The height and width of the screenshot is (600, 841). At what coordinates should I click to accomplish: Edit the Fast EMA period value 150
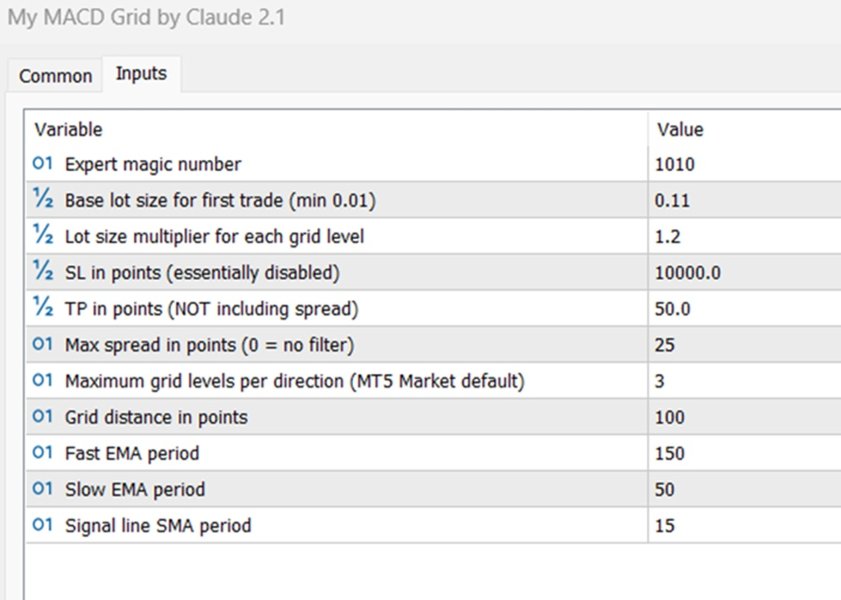688,453
